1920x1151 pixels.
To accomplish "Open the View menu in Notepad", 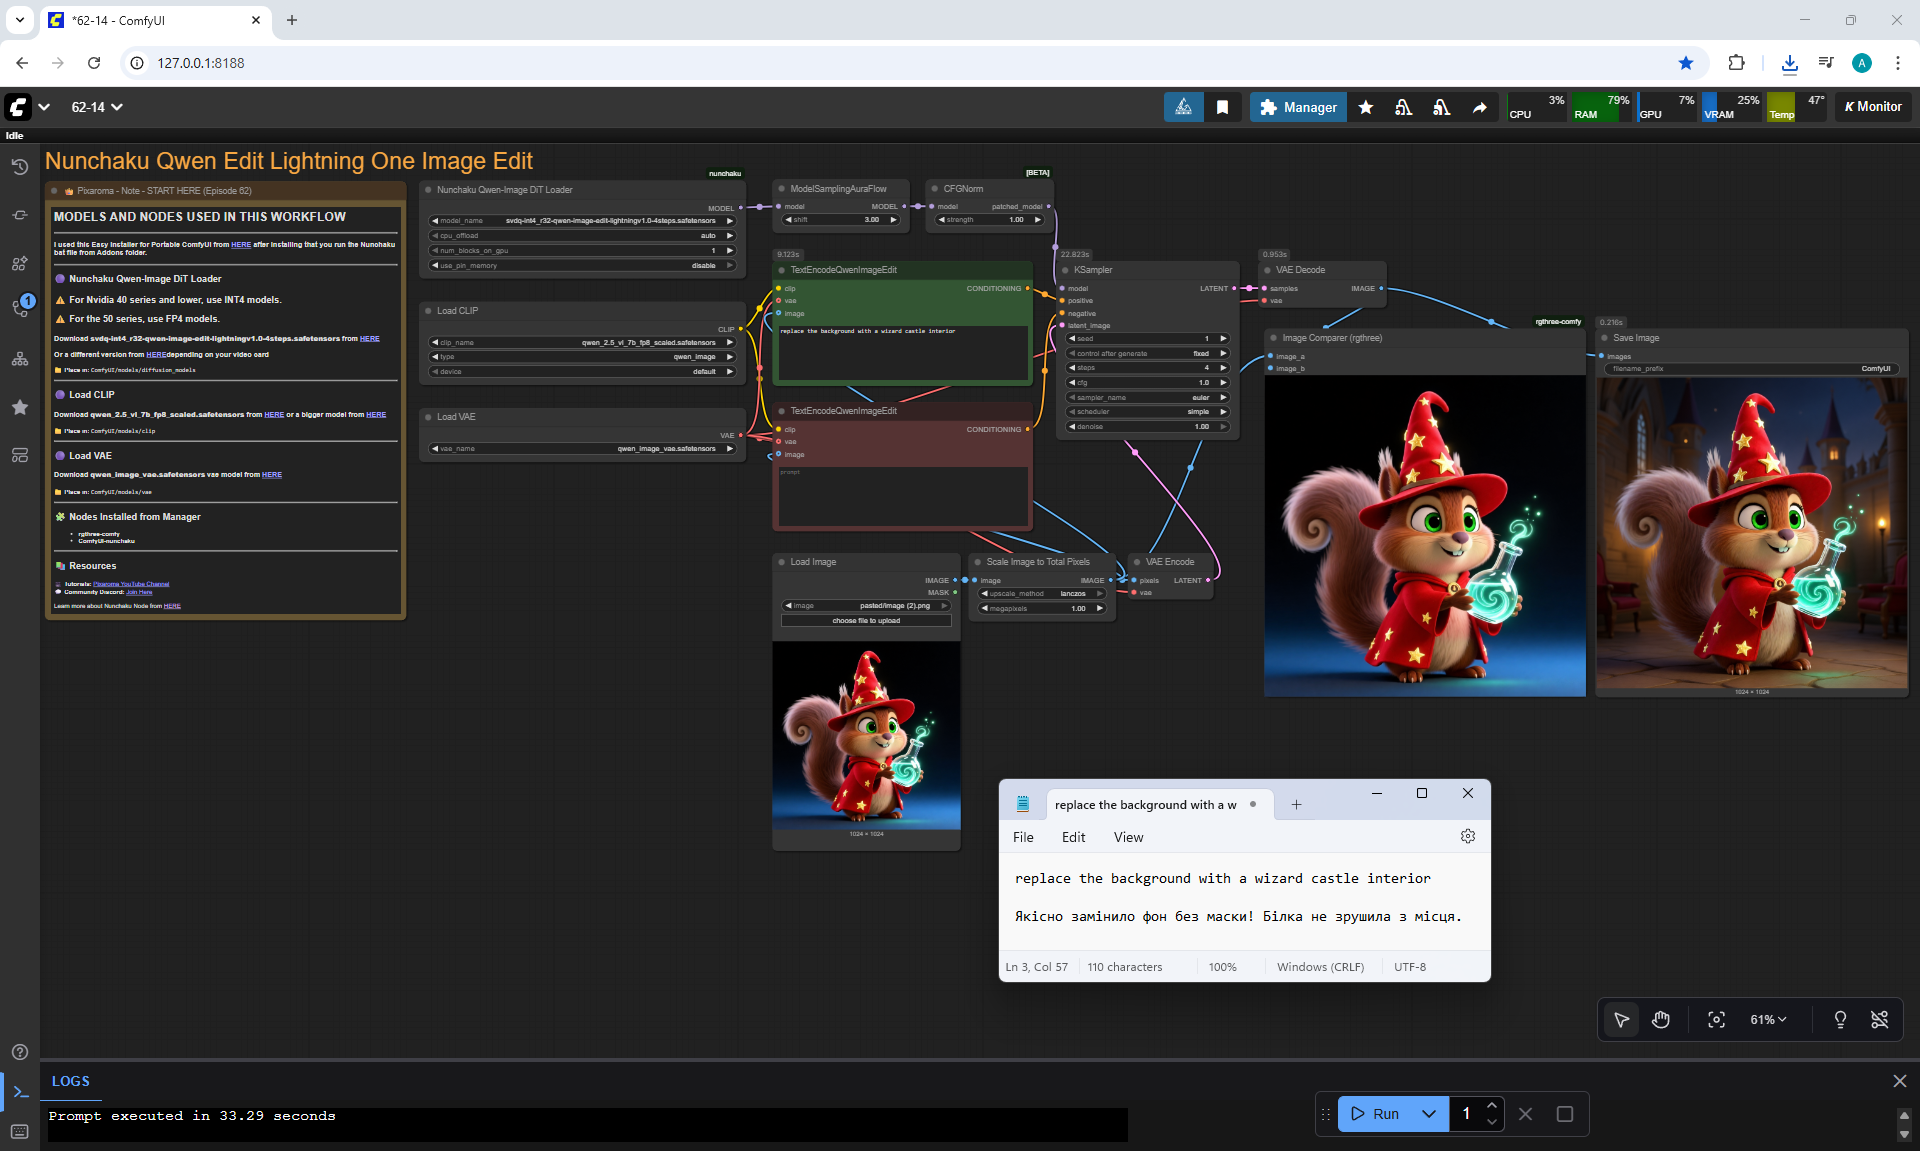I will [x=1128, y=837].
